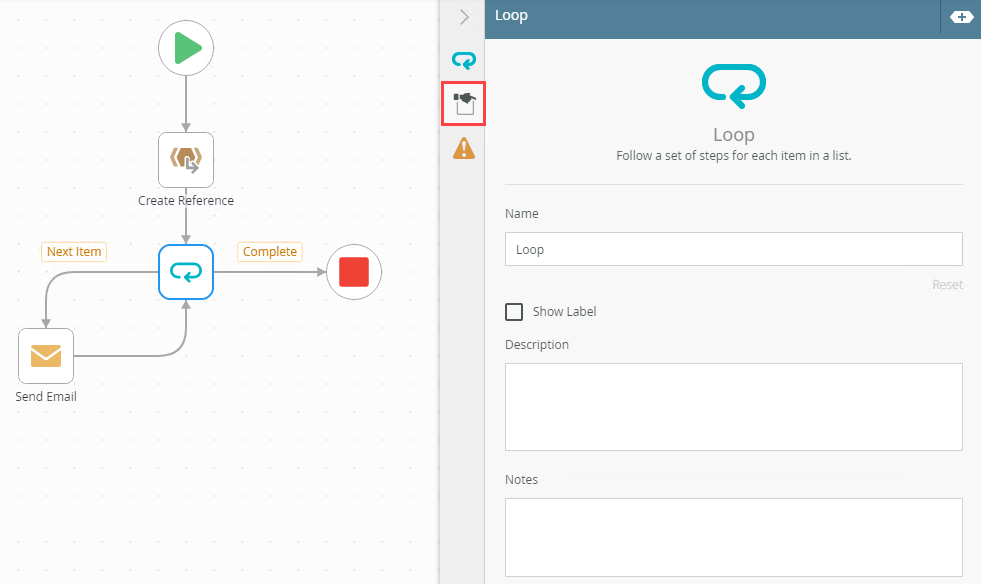Viewport: 981px width, 584px height.
Task: Enable the Show Label checkbox
Action: [x=514, y=312]
